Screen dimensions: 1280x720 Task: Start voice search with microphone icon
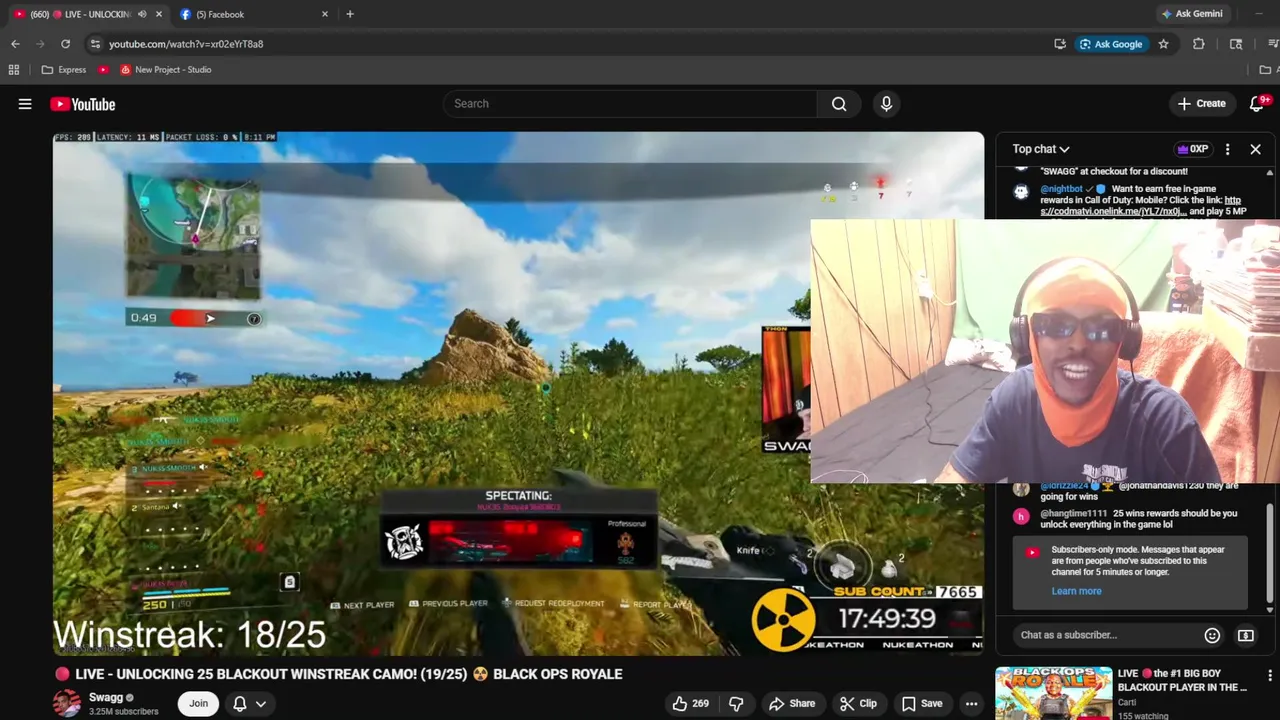tap(886, 104)
